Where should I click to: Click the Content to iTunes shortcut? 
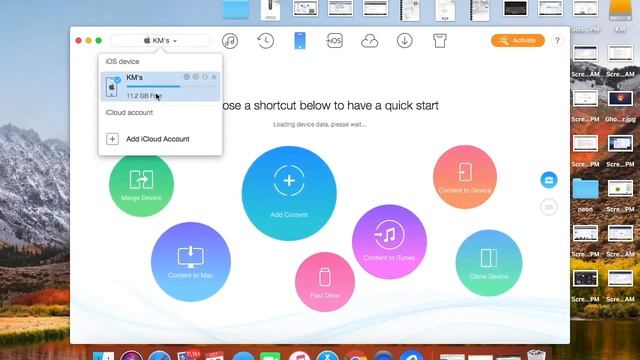(389, 242)
